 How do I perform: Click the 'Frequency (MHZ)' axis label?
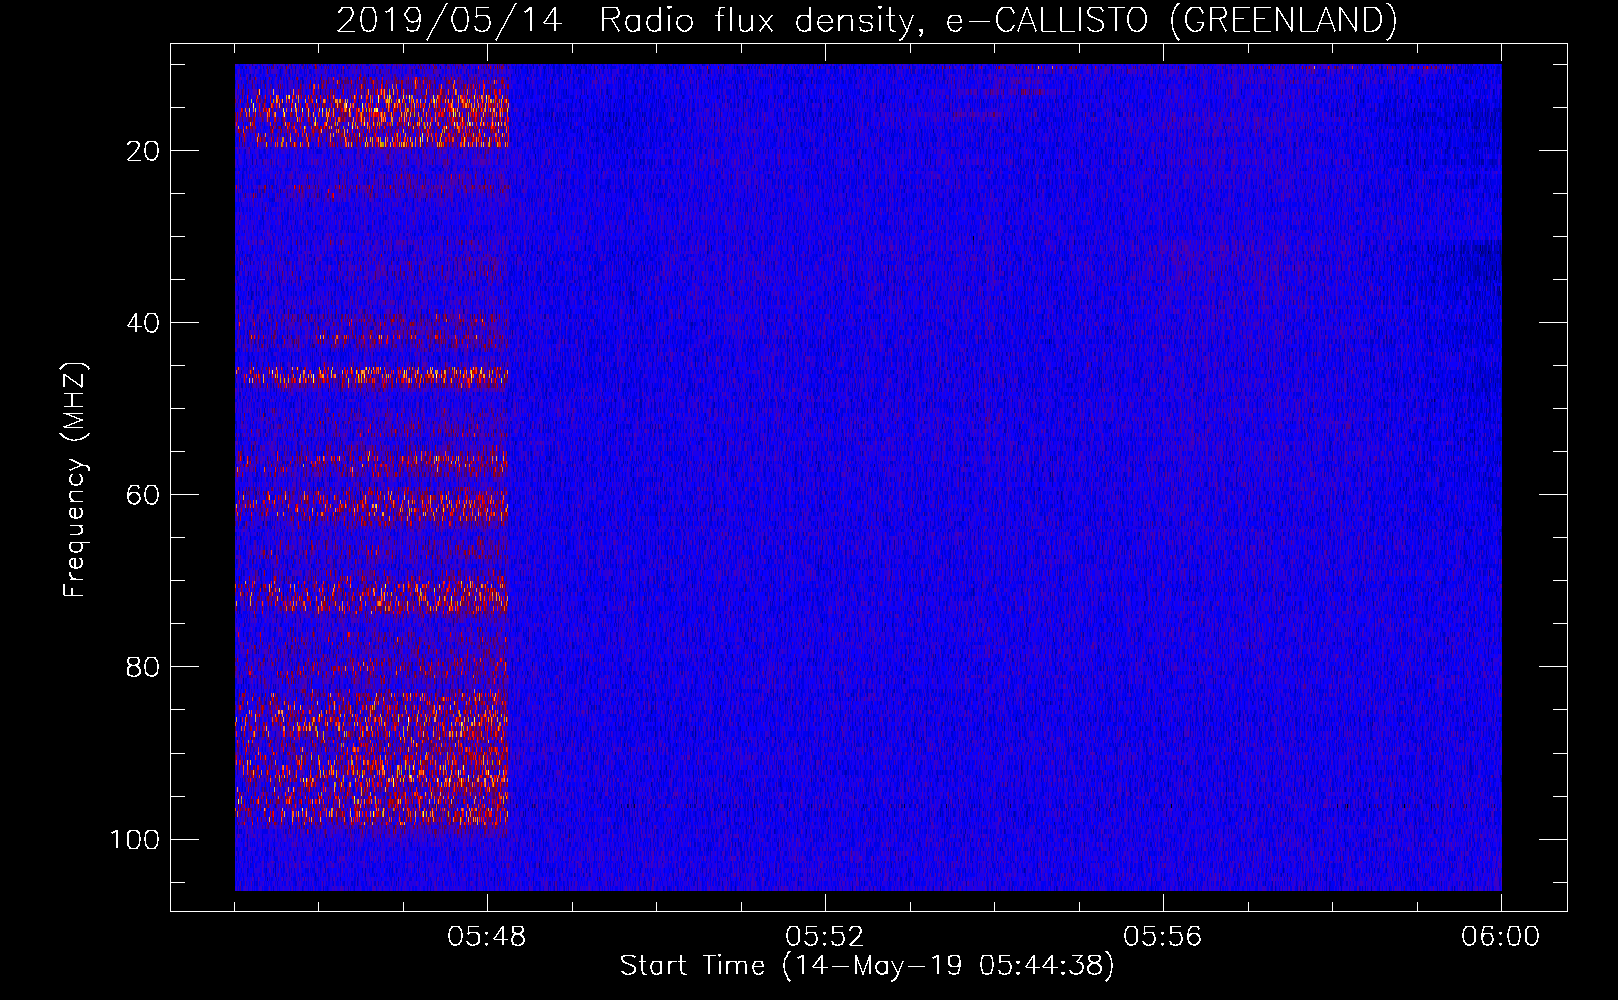75,480
